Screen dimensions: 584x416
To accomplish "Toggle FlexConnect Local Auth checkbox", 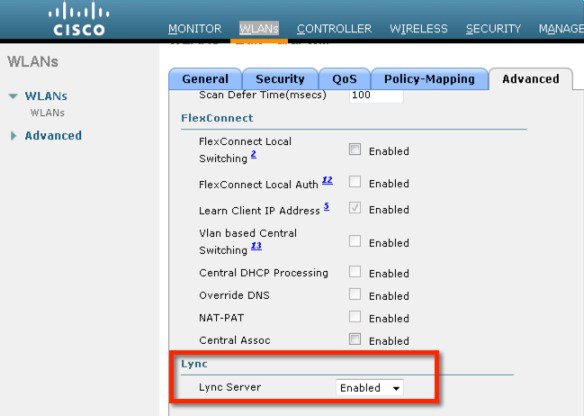I will pos(355,182).
